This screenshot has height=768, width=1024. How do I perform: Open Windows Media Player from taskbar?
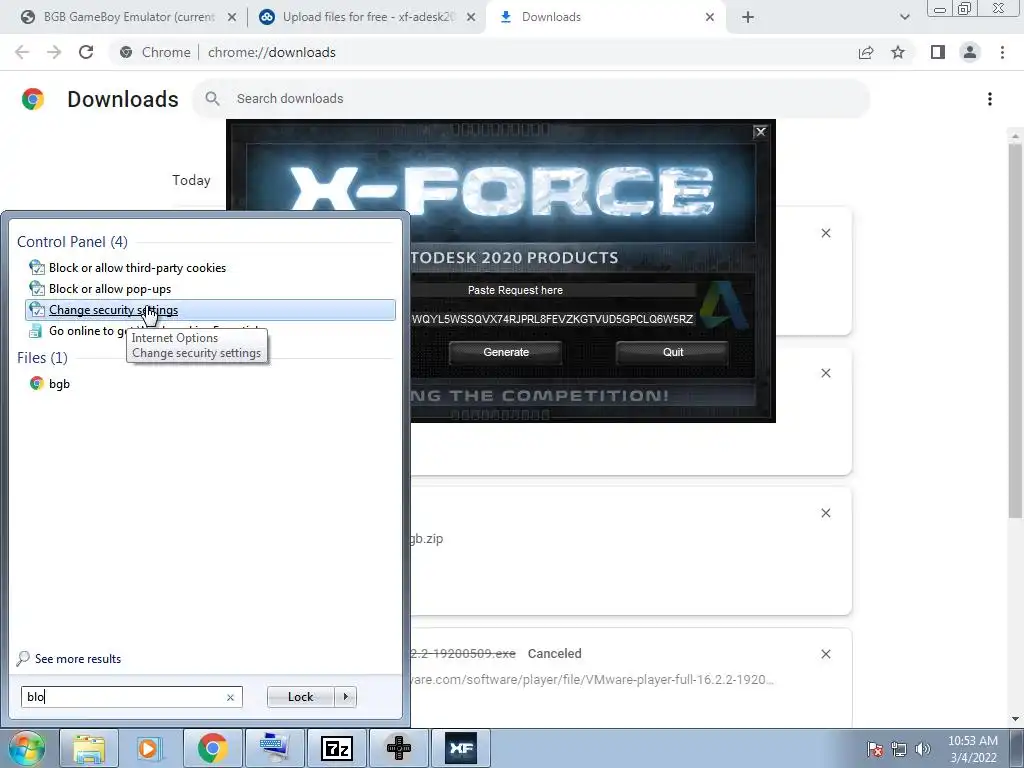click(x=150, y=748)
